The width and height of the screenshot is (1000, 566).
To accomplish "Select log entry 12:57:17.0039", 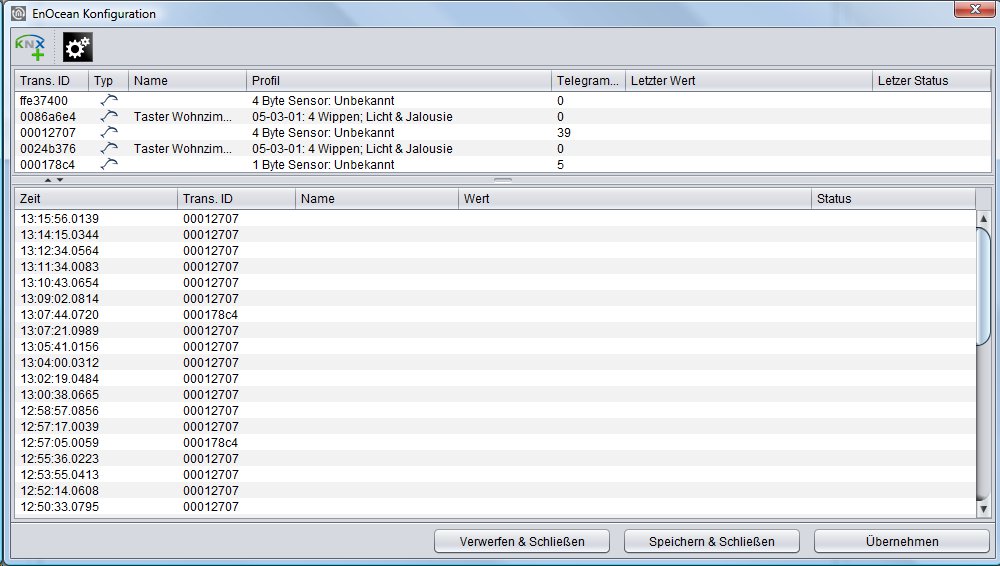I will [496, 426].
